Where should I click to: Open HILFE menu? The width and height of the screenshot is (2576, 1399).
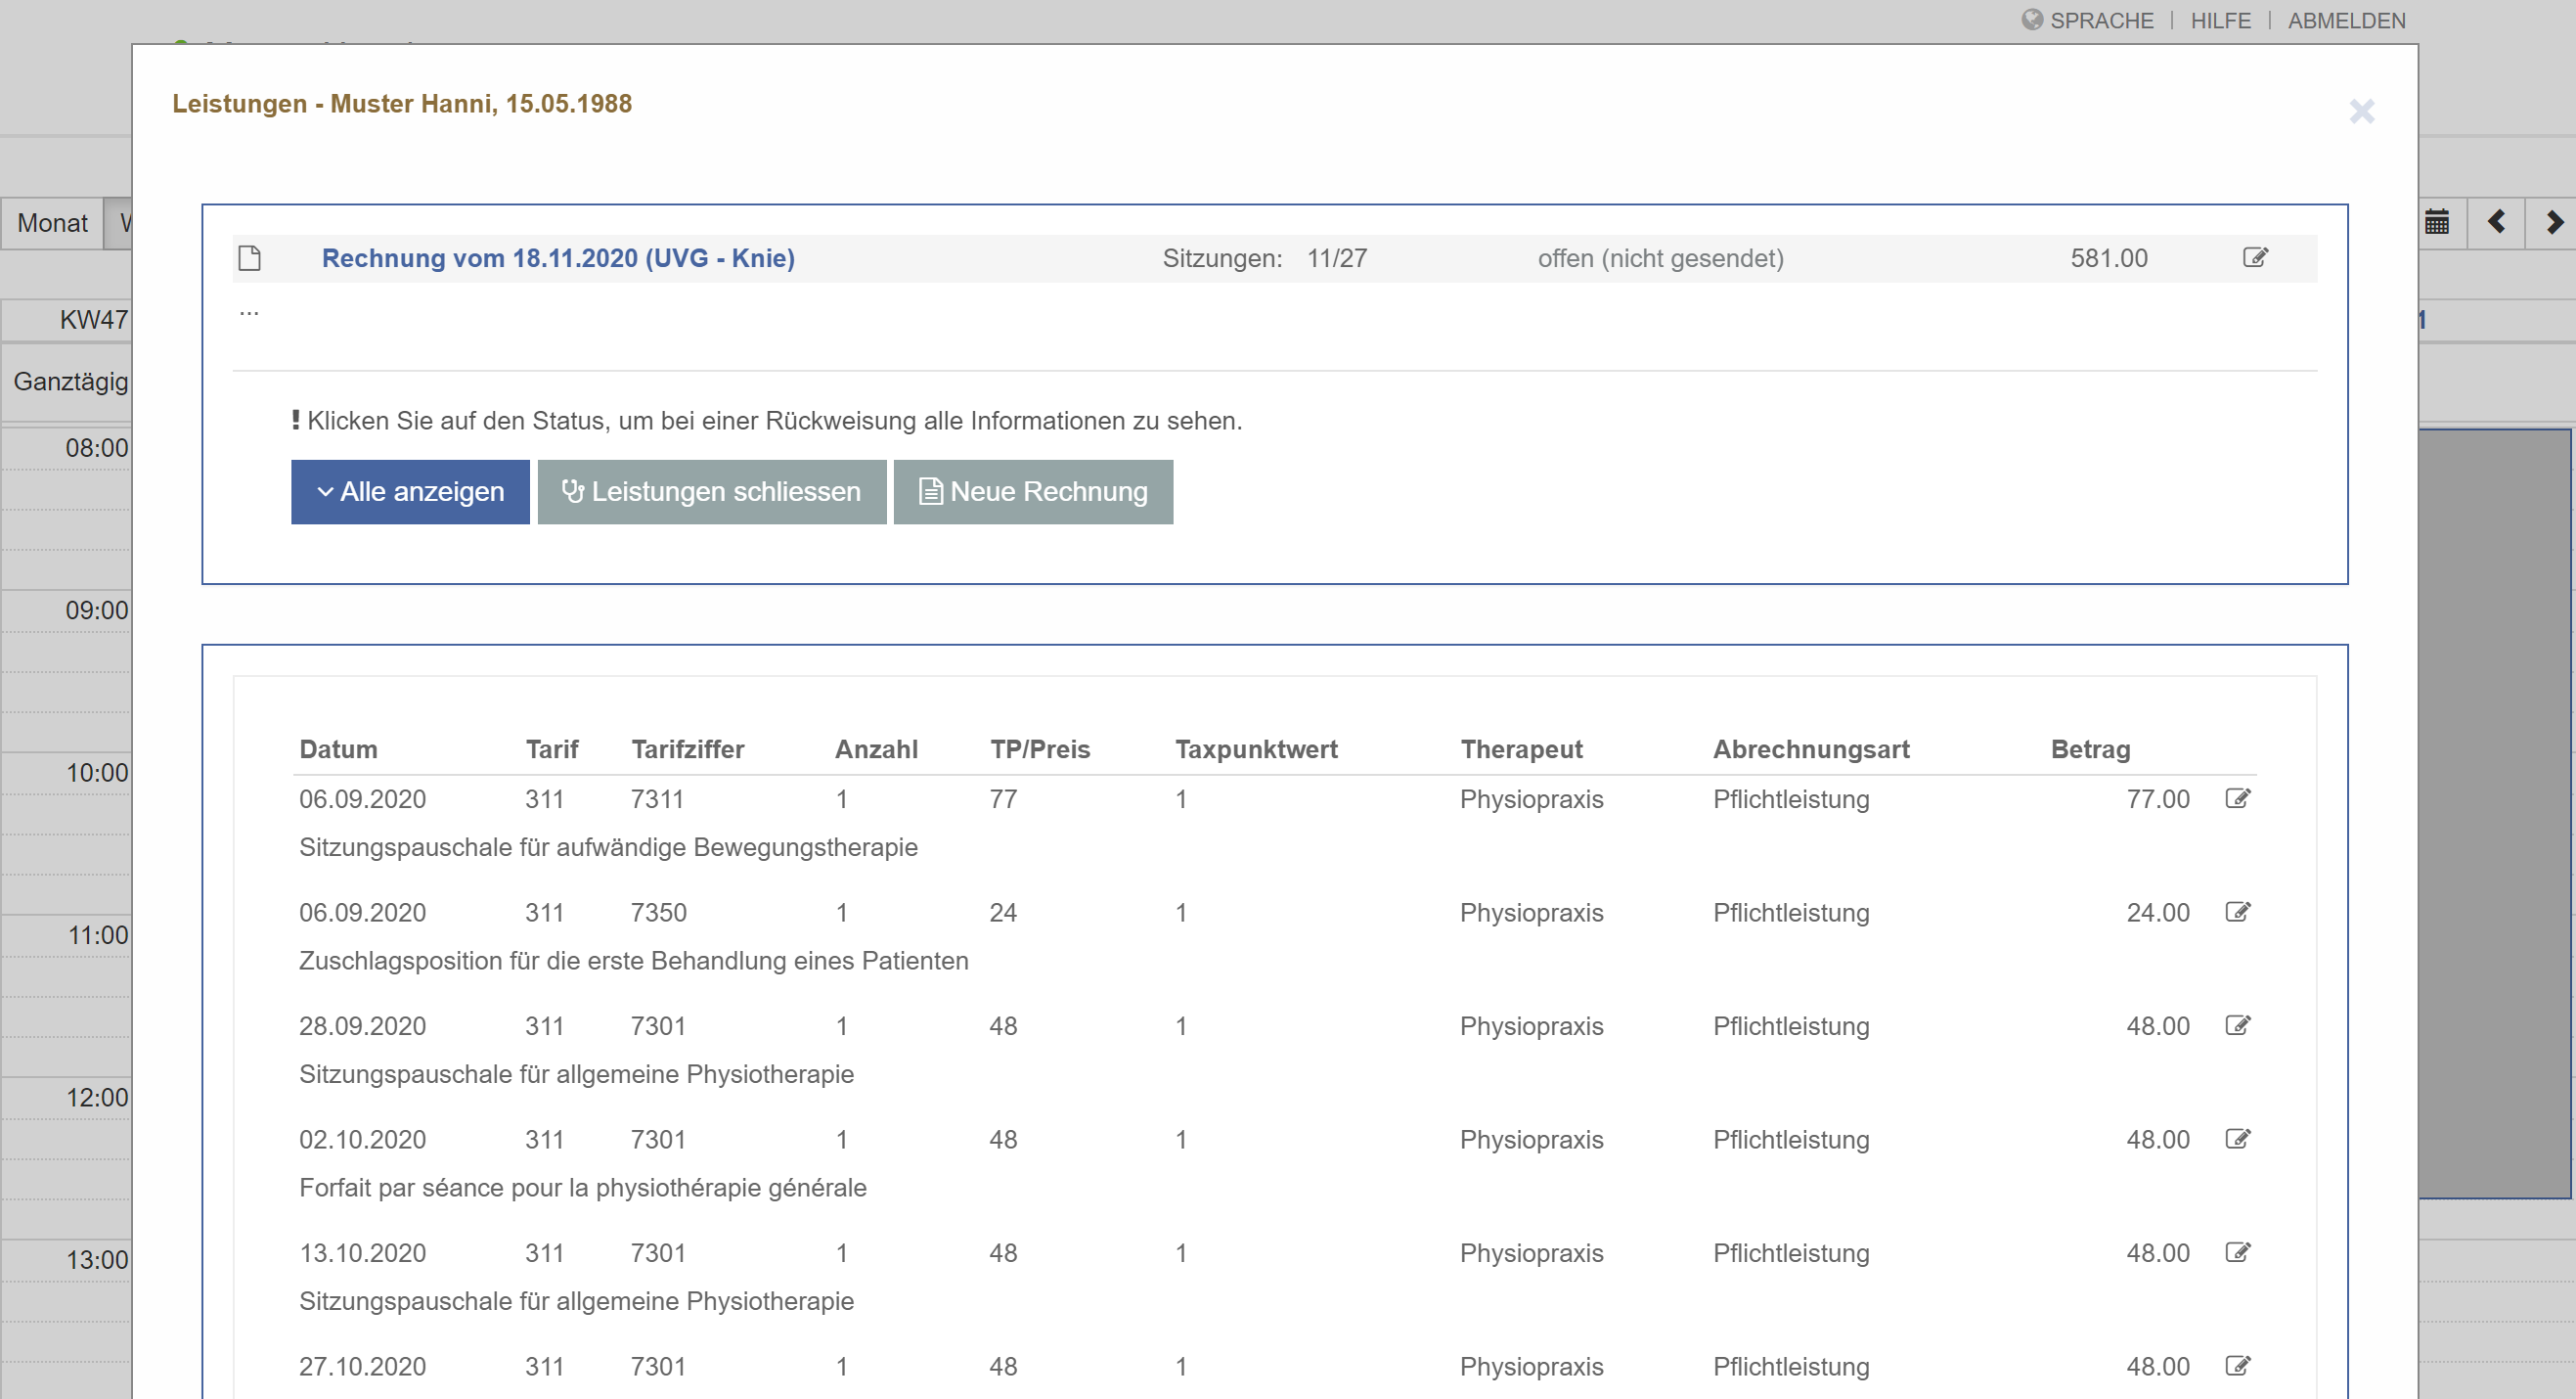pos(2220,20)
